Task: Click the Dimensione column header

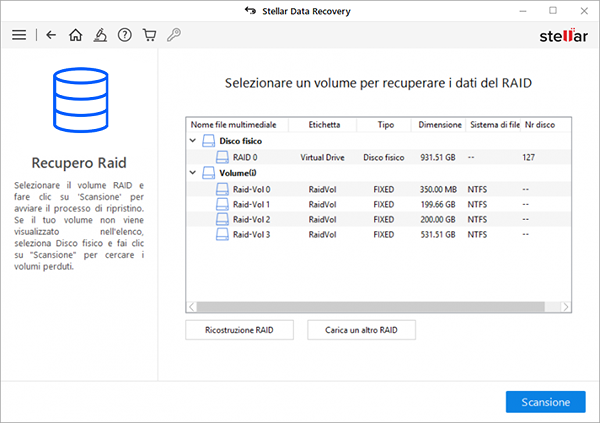Action: [x=439, y=125]
